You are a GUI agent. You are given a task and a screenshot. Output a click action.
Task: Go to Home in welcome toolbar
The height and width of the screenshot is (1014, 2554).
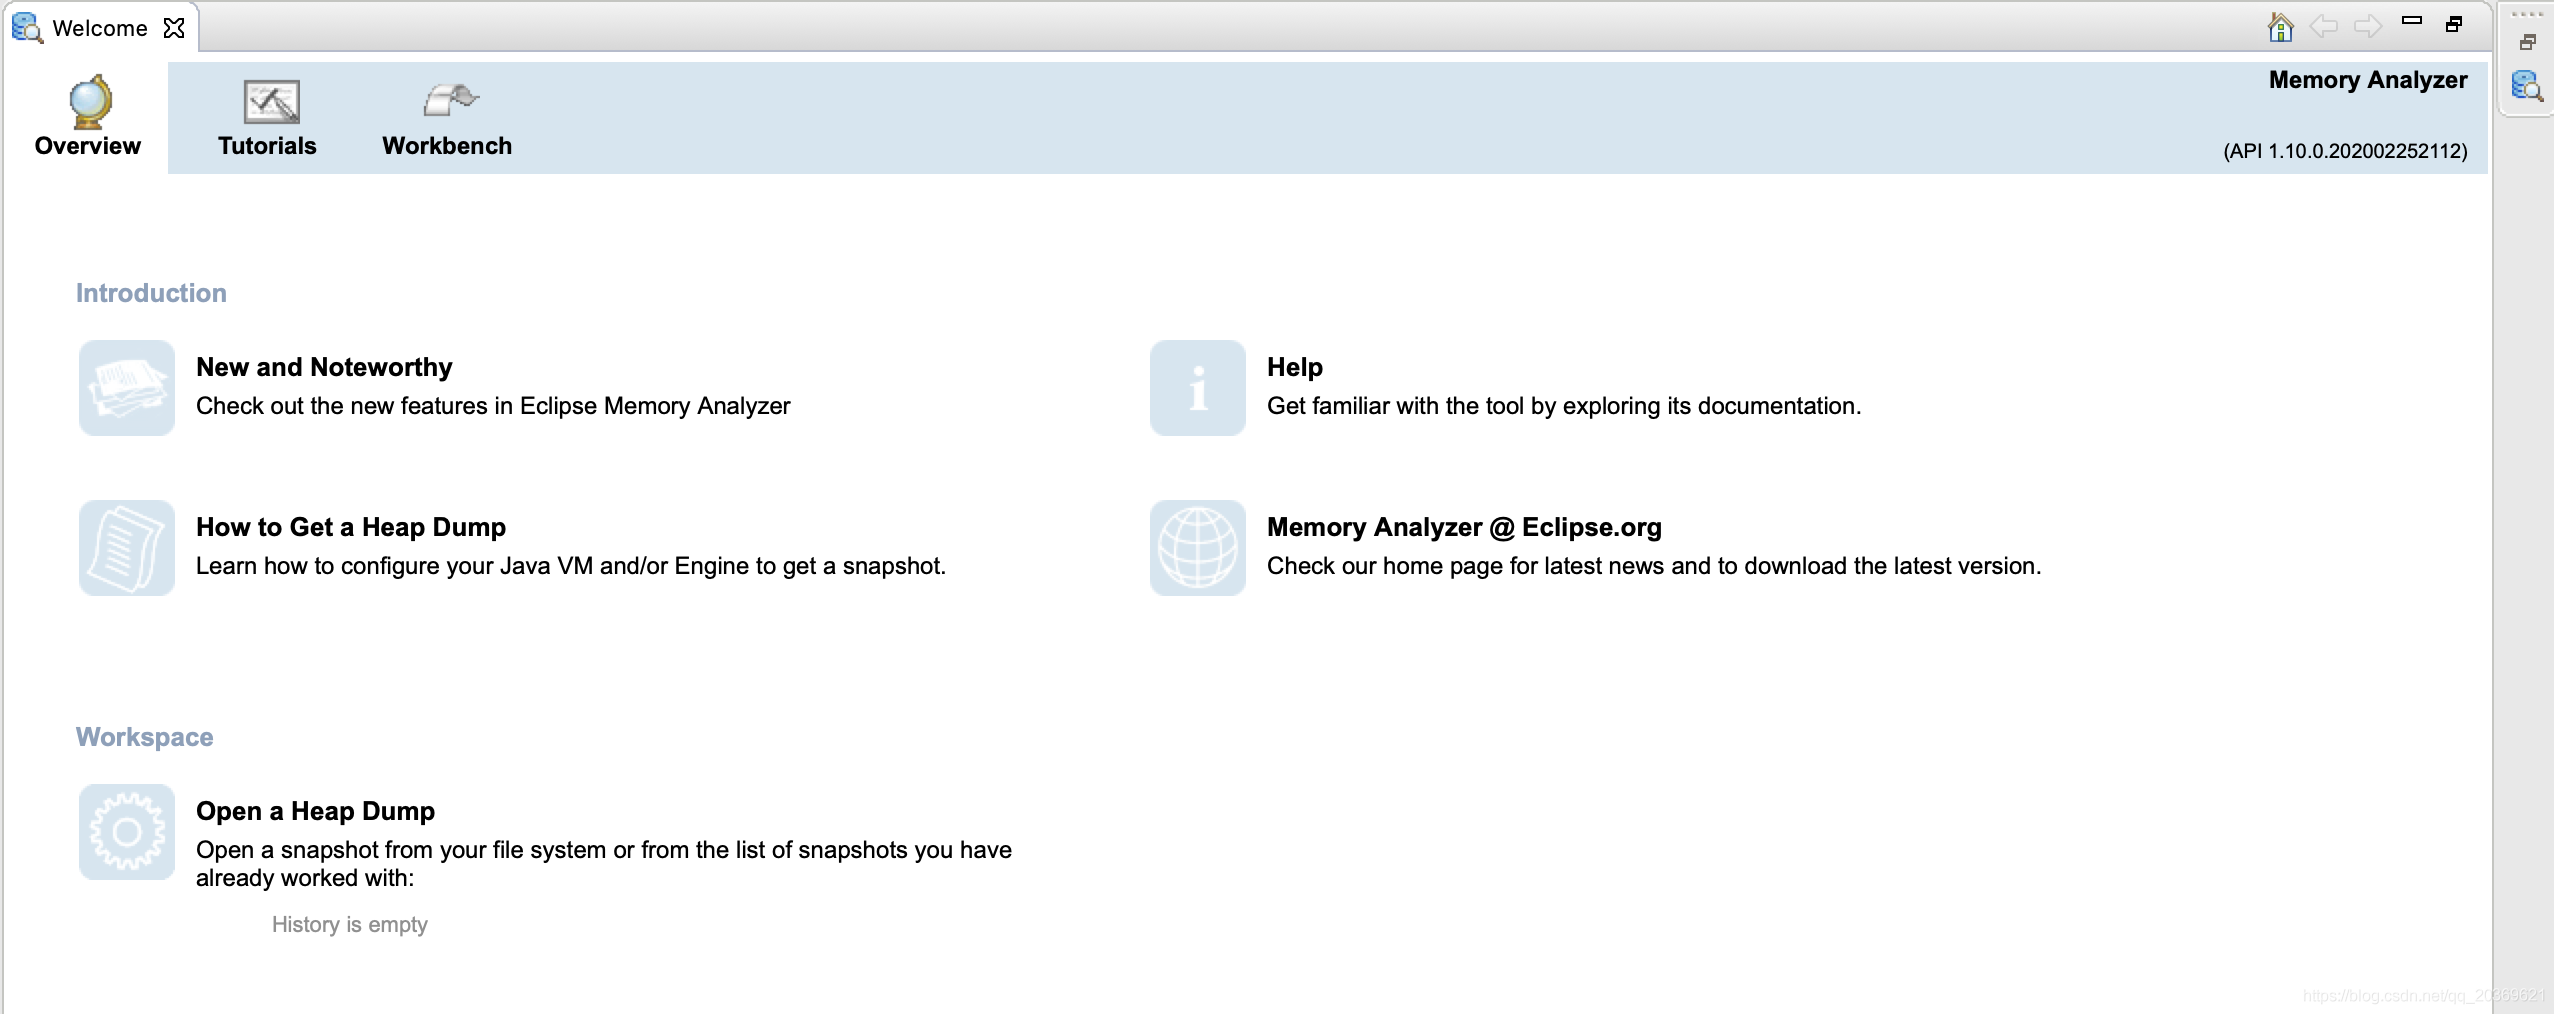point(2280,26)
